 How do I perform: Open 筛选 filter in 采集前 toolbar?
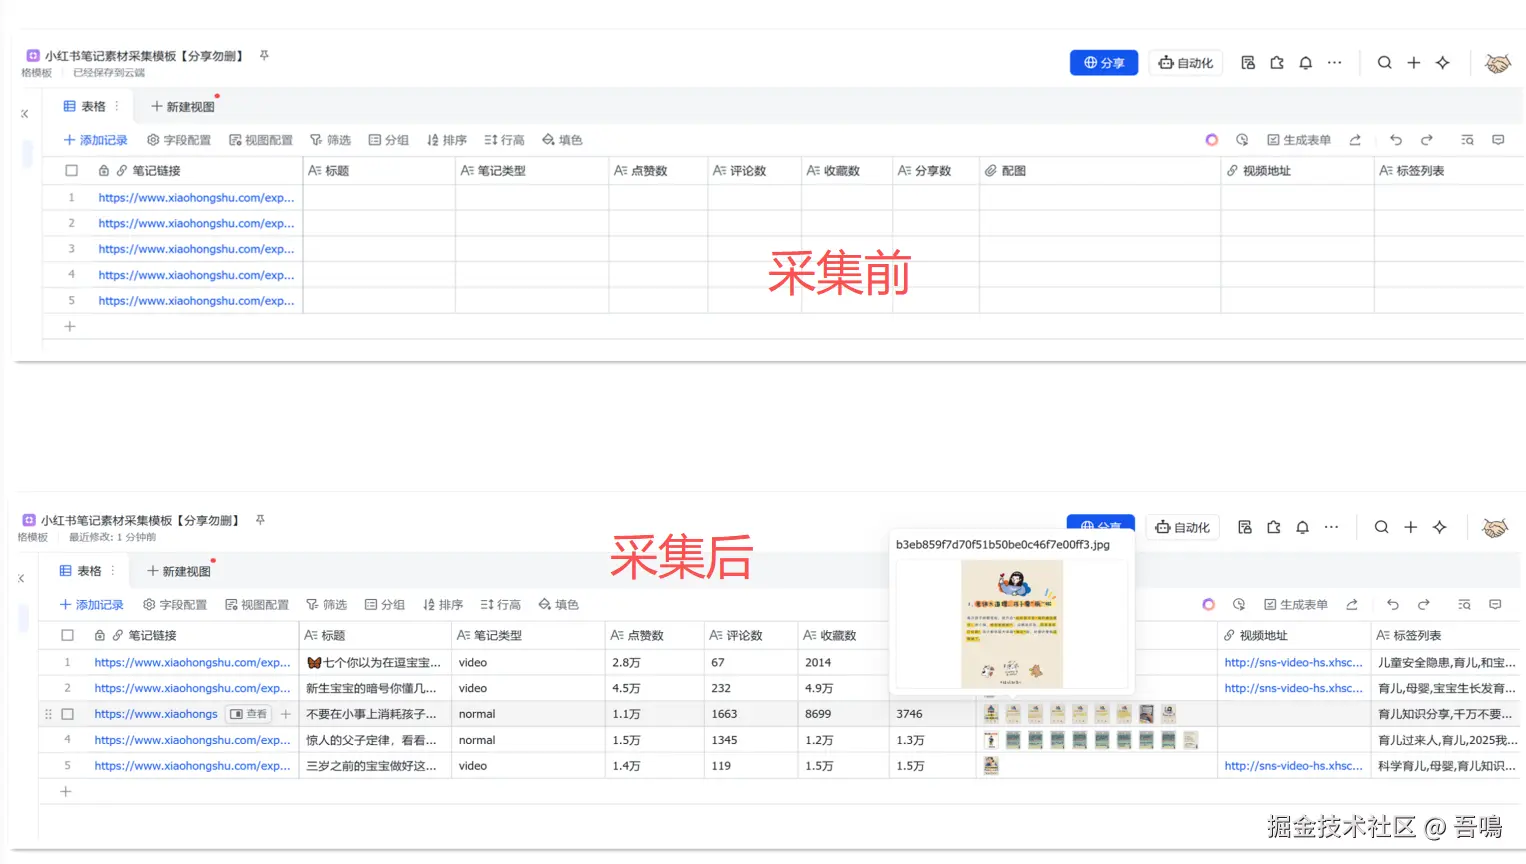pos(330,140)
